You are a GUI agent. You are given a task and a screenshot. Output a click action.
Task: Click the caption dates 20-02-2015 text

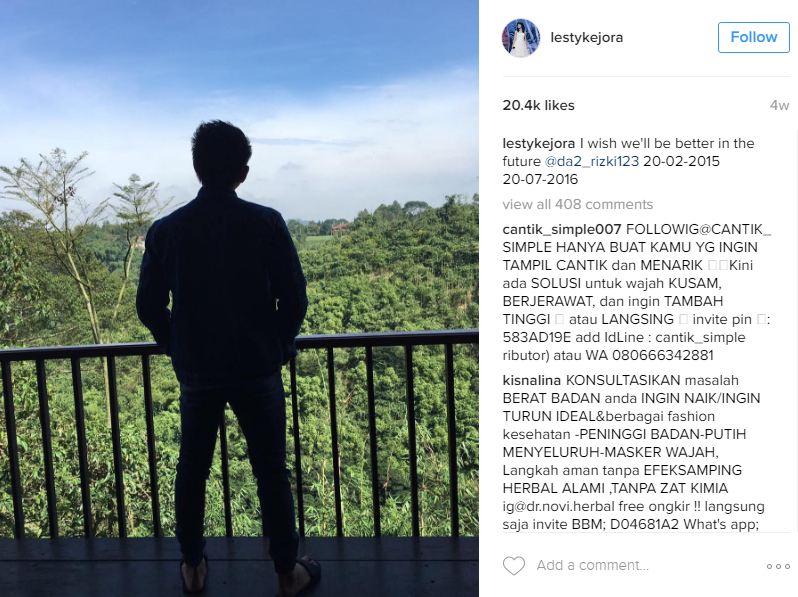(681, 161)
